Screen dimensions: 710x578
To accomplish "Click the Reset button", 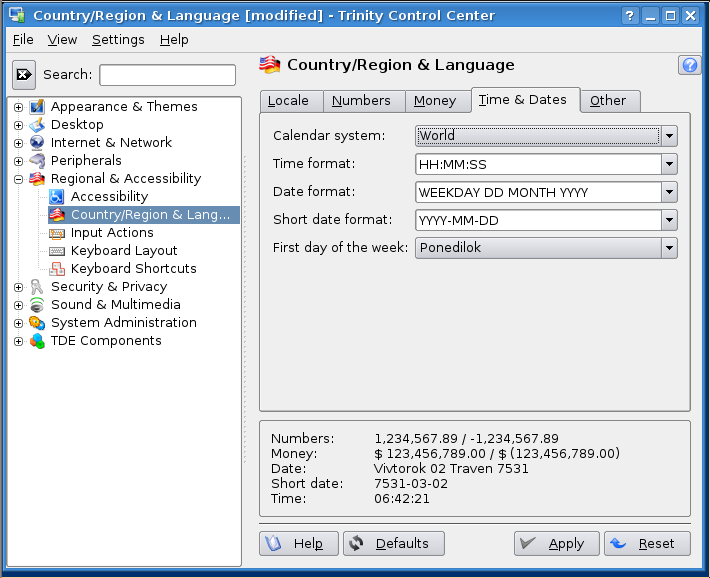I will click(x=648, y=544).
